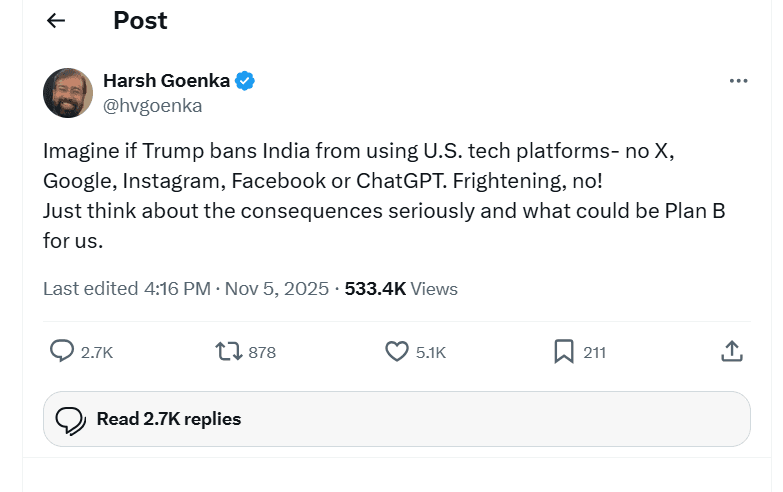This screenshot has width=783, height=492.
Task: Bookmark this post
Action: pyautogui.click(x=564, y=351)
